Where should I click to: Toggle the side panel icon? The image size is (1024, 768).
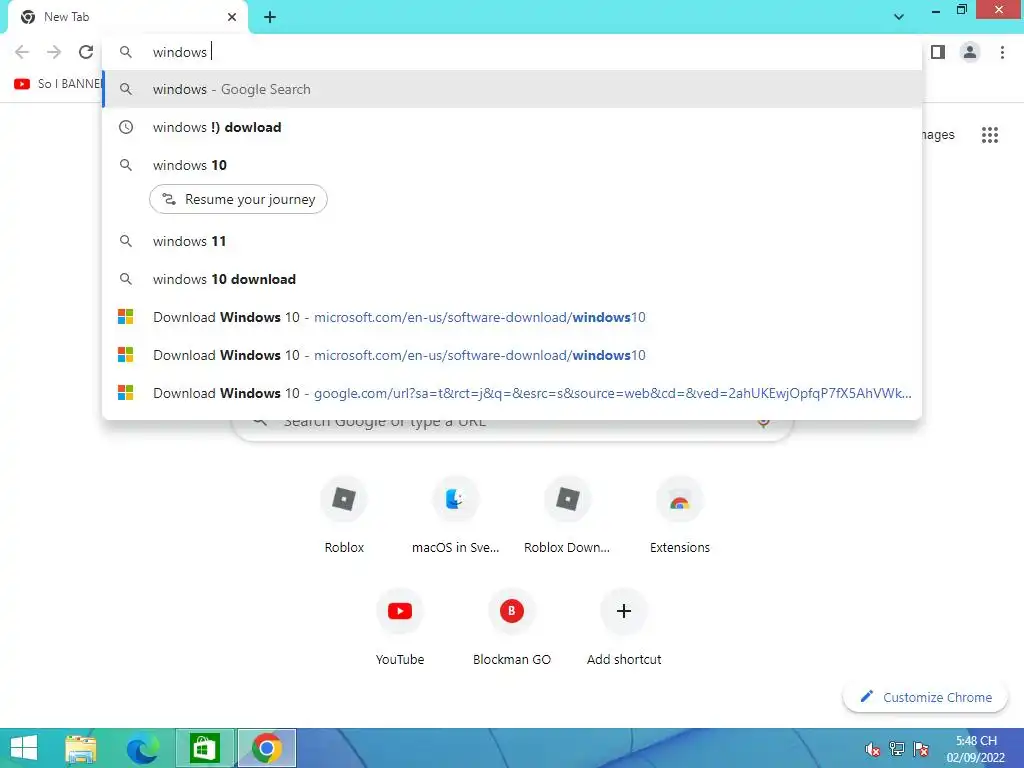coord(938,52)
